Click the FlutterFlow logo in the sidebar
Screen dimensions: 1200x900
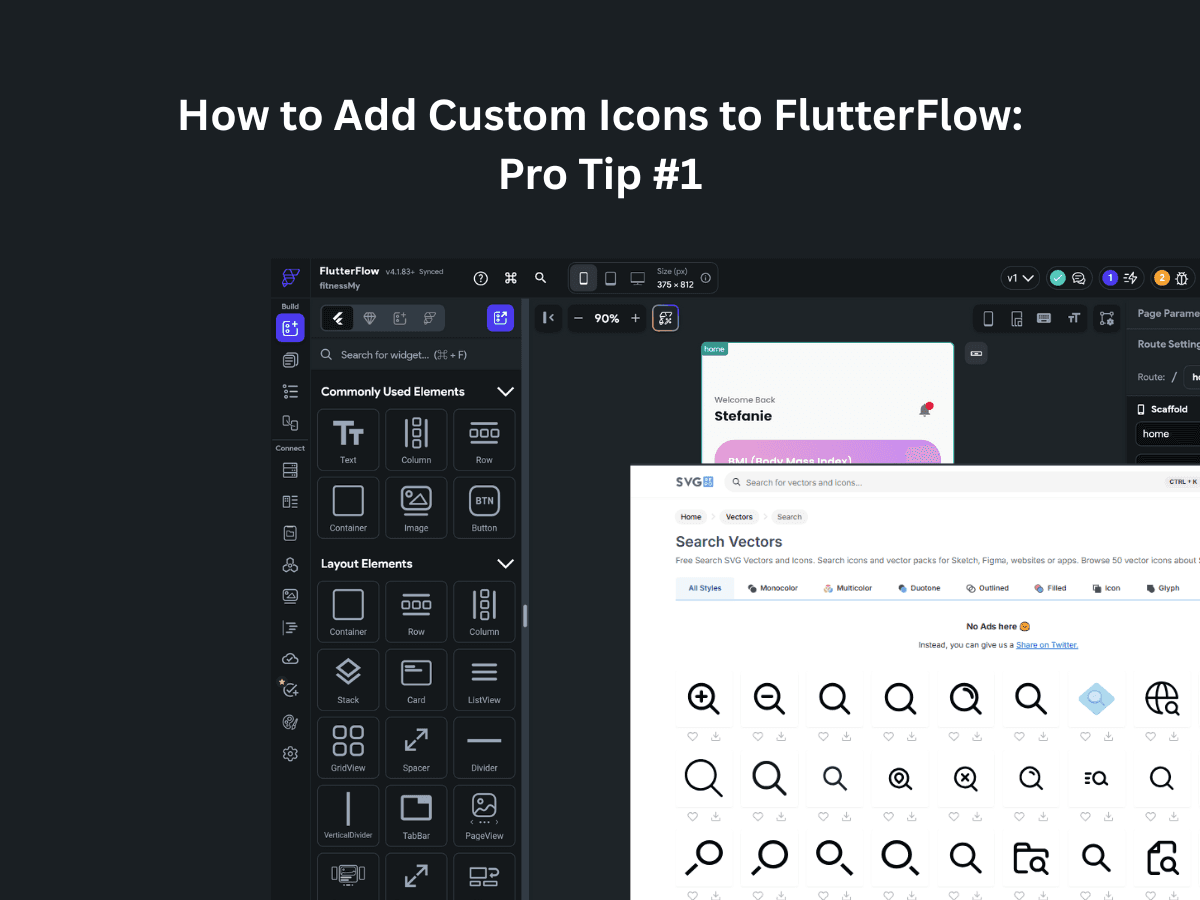[290, 277]
